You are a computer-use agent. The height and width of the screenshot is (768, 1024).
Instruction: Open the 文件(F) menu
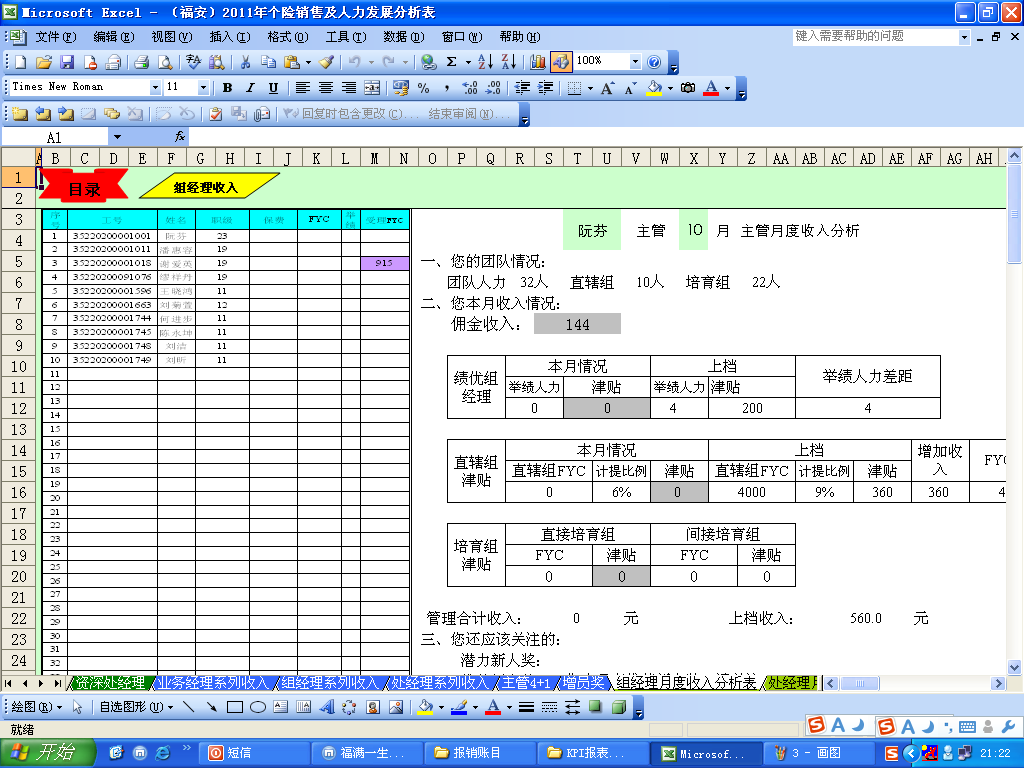click(x=56, y=37)
